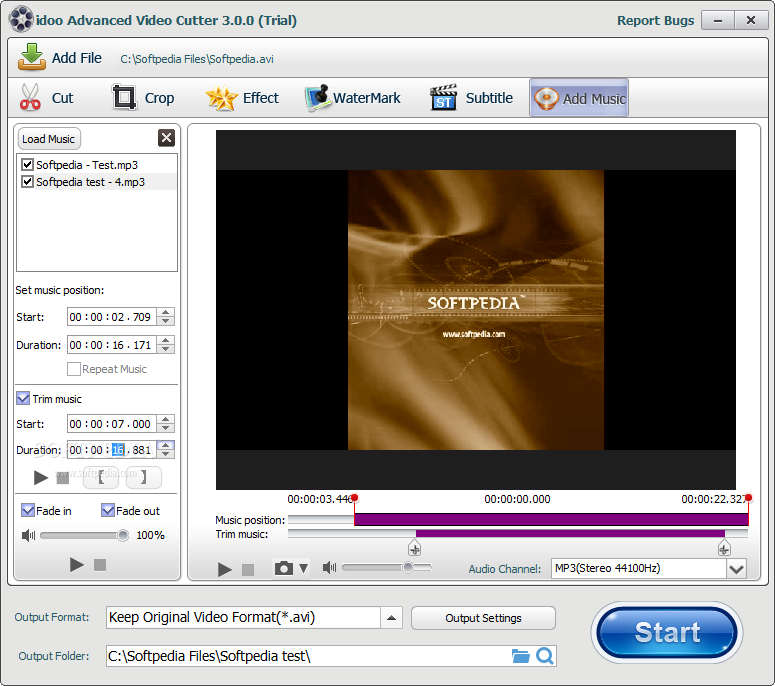The width and height of the screenshot is (775, 686).
Task: Decrease music position Duration stepper
Action: [166, 349]
